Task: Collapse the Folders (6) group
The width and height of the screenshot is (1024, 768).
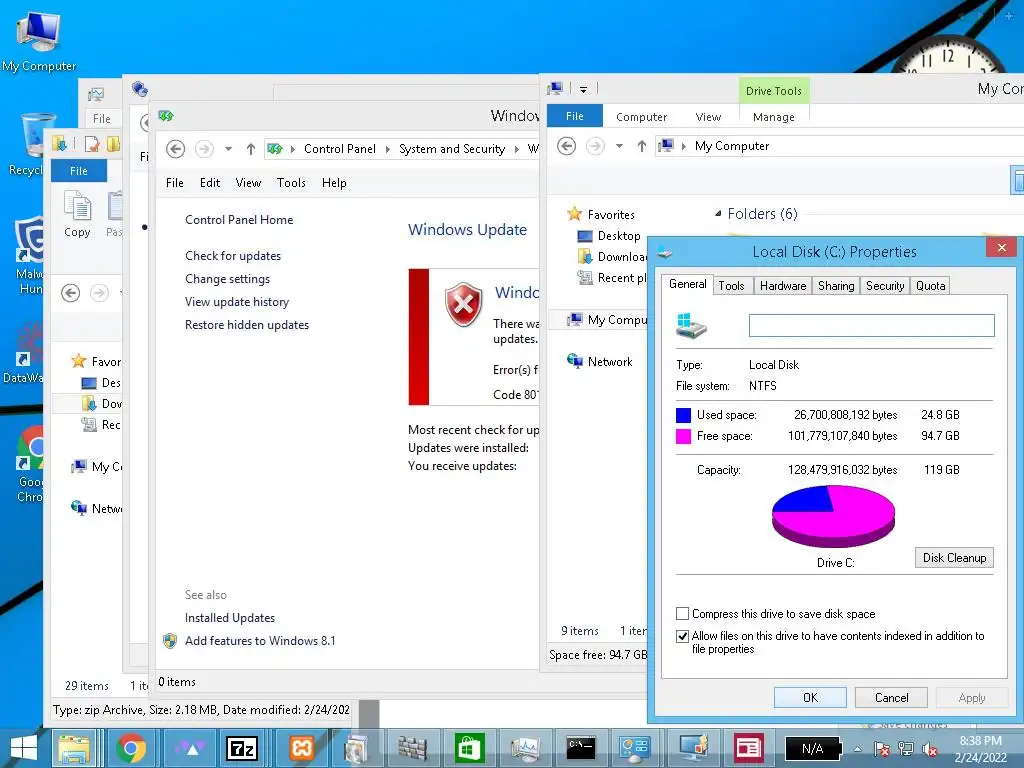Action: tap(718, 214)
